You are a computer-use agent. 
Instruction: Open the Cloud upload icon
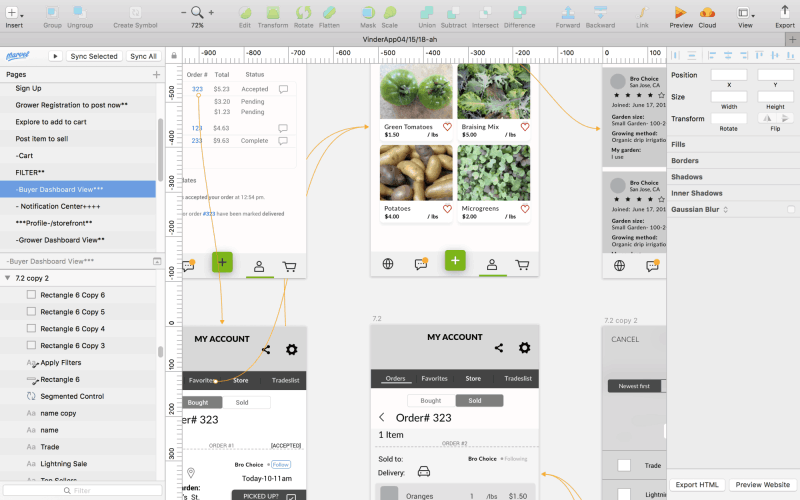pos(707,13)
